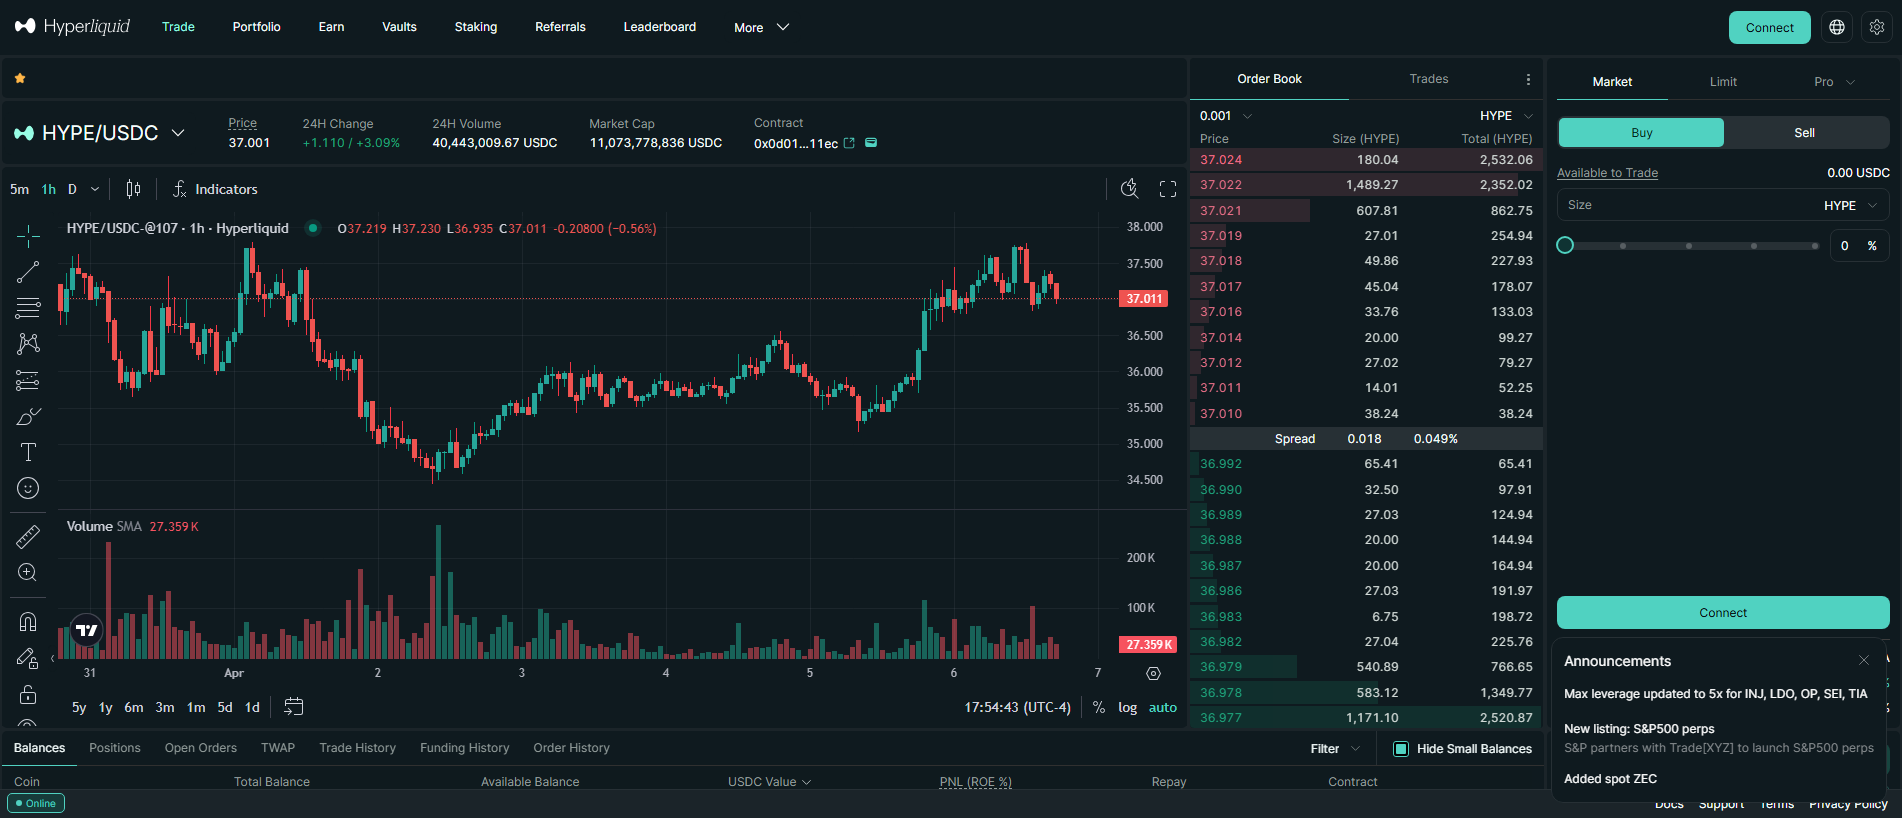
Task: Select the horizontal lines fib tool
Action: 28,308
